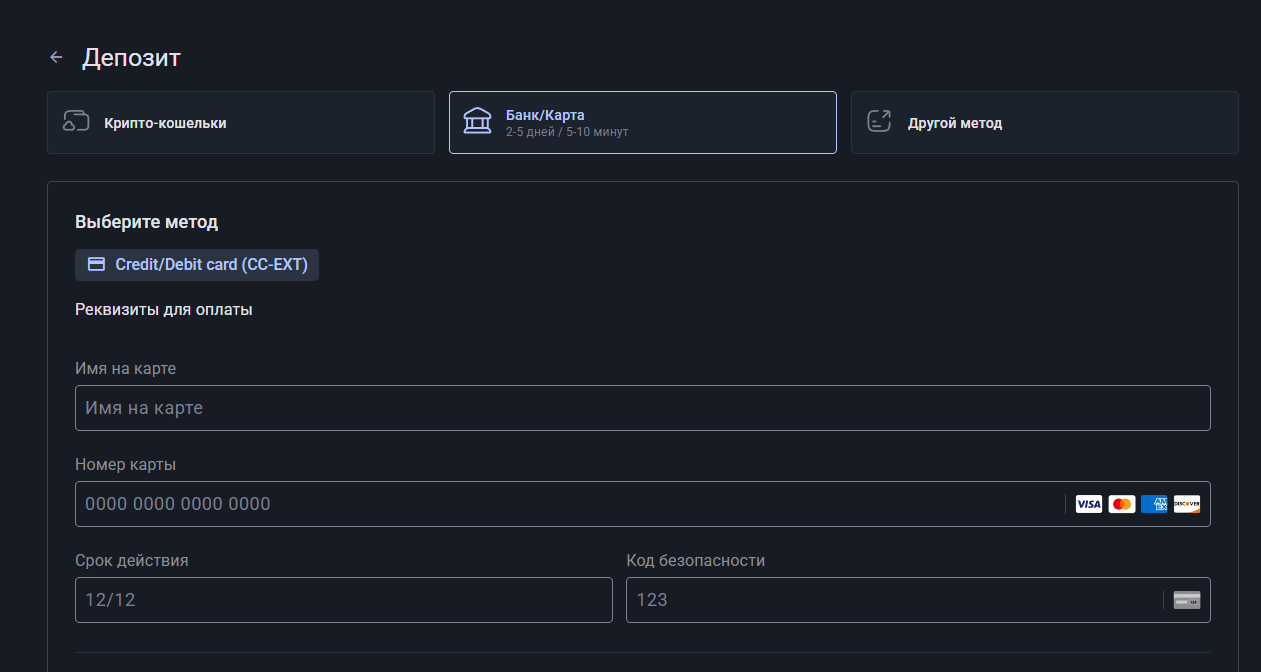This screenshot has width=1261, height=672.
Task: Click the 2-5 дней / 5-10 минут subtitle
Action: pyautogui.click(x=567, y=132)
